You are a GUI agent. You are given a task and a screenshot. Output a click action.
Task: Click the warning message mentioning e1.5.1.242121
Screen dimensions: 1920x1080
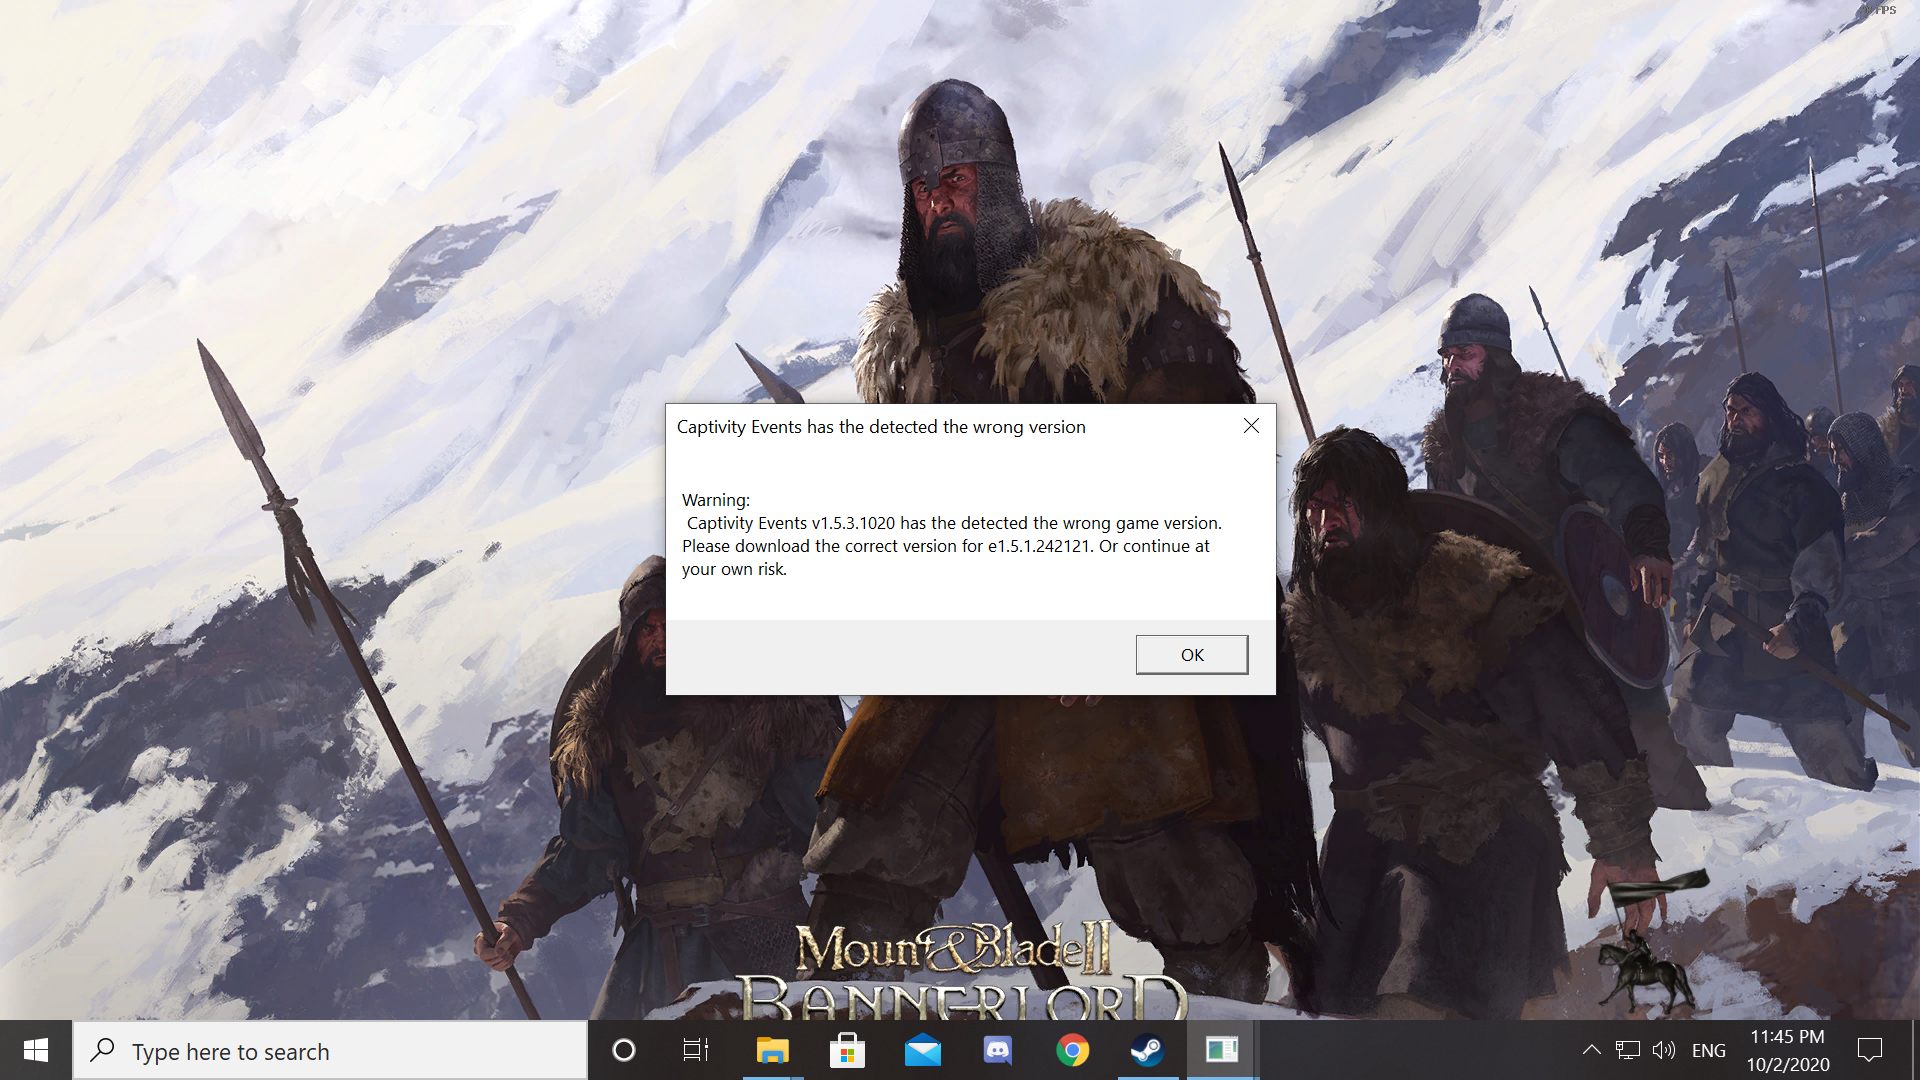(951, 535)
